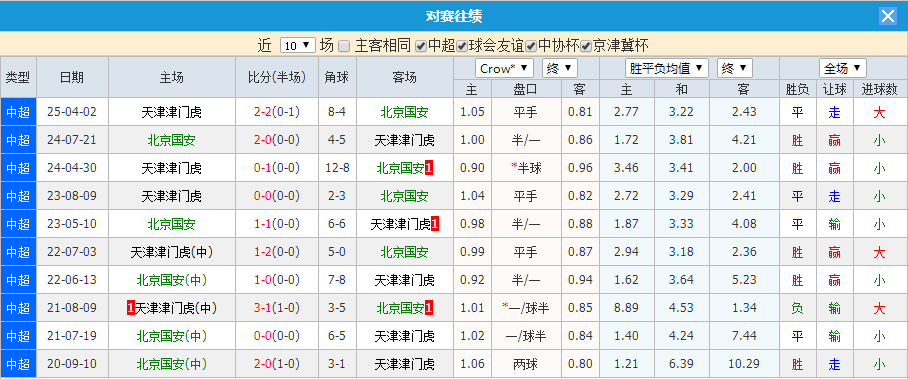Open the Crow* bookmaker dropdown
The image size is (908, 379).
[504, 68]
